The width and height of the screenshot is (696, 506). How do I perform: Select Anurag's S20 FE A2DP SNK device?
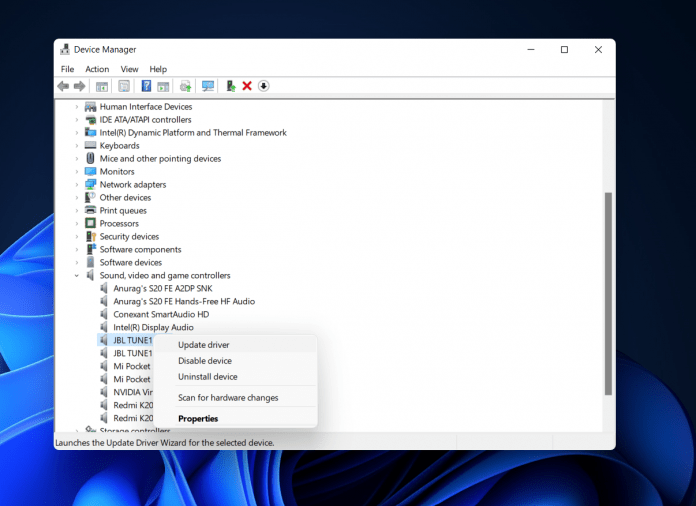162,289
